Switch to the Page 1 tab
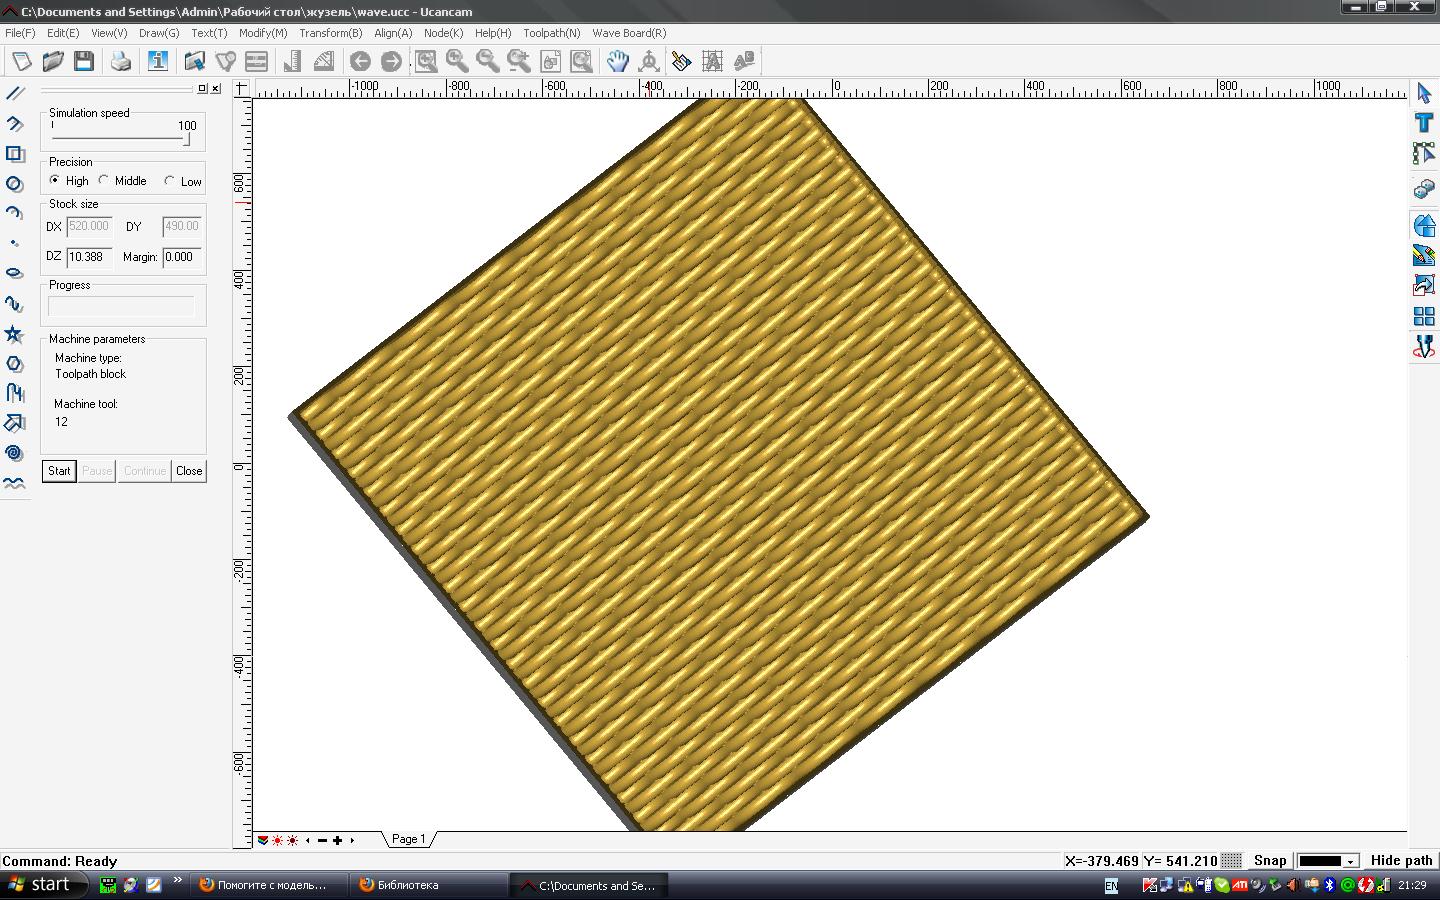The width and height of the screenshot is (1440, 900). coord(409,839)
